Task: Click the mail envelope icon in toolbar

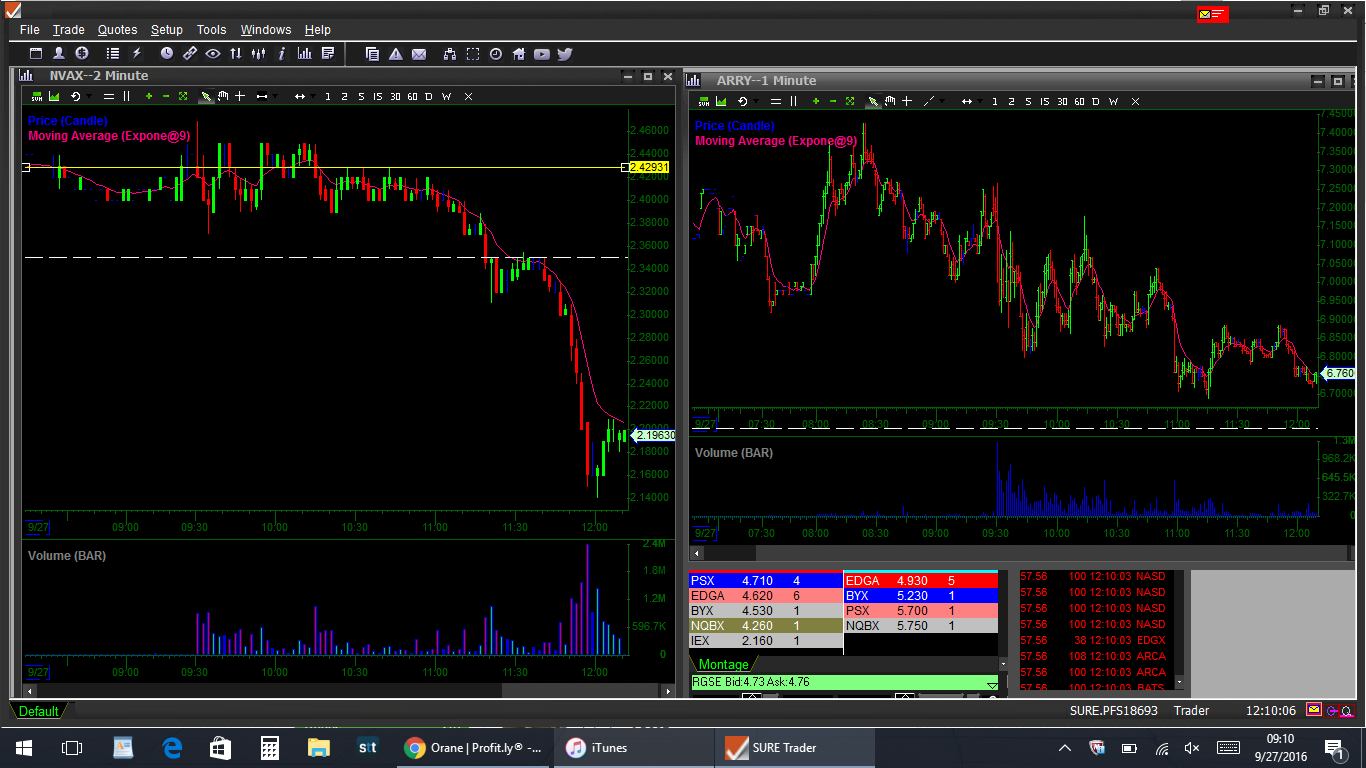Action: [419, 54]
